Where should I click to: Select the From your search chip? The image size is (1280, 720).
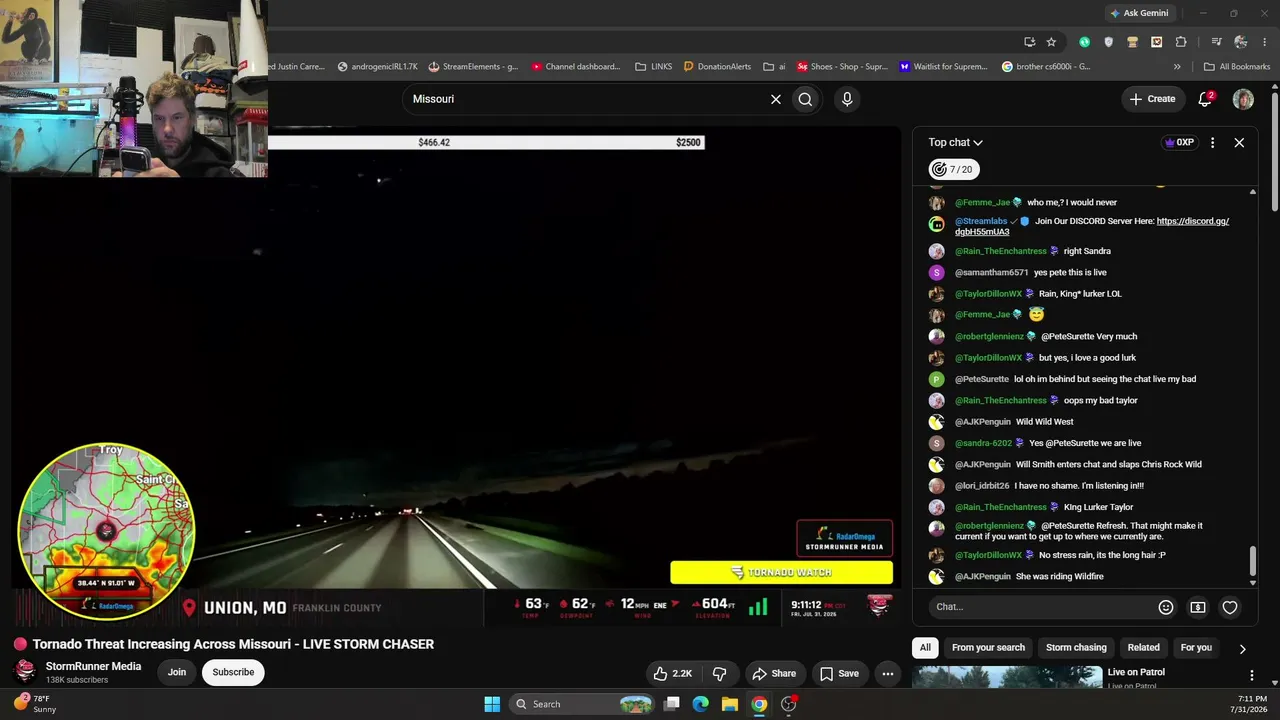[x=988, y=648]
